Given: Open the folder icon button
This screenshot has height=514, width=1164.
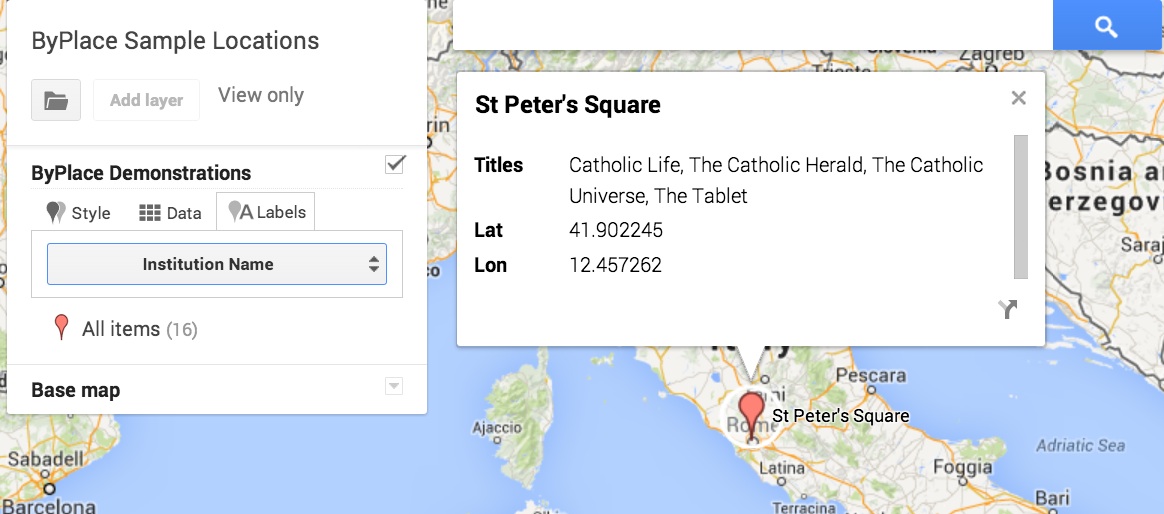Looking at the screenshot, I should coord(56,100).
